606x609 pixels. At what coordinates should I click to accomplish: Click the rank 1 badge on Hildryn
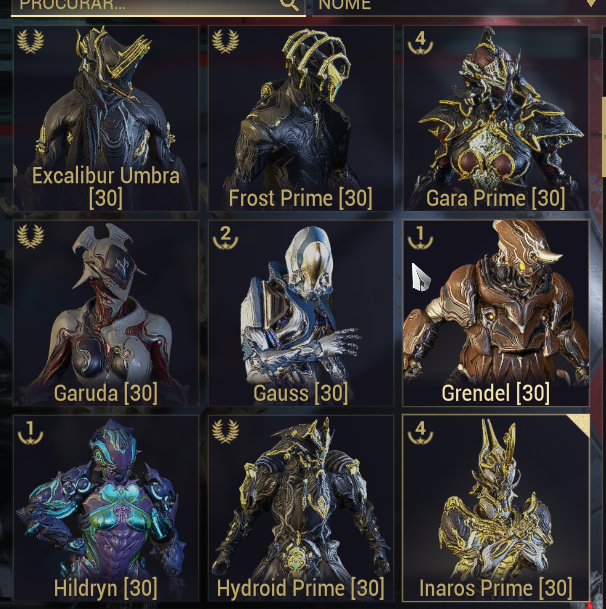[x=30, y=433]
